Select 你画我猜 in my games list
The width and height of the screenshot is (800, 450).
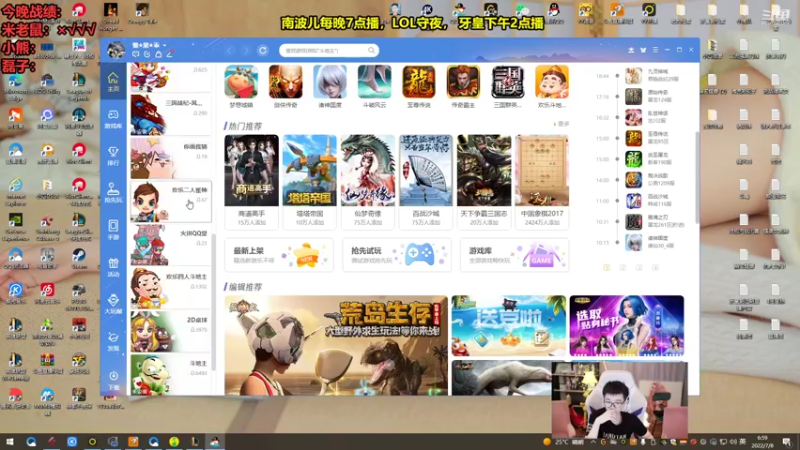point(171,158)
